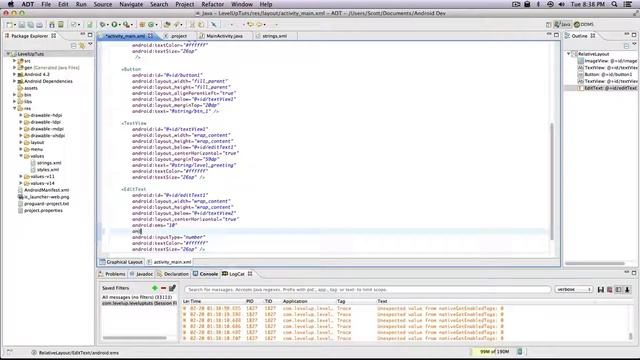Viewport: 640px width, 360px height.
Task: Maximize the Outline panel
Action: point(634,35)
